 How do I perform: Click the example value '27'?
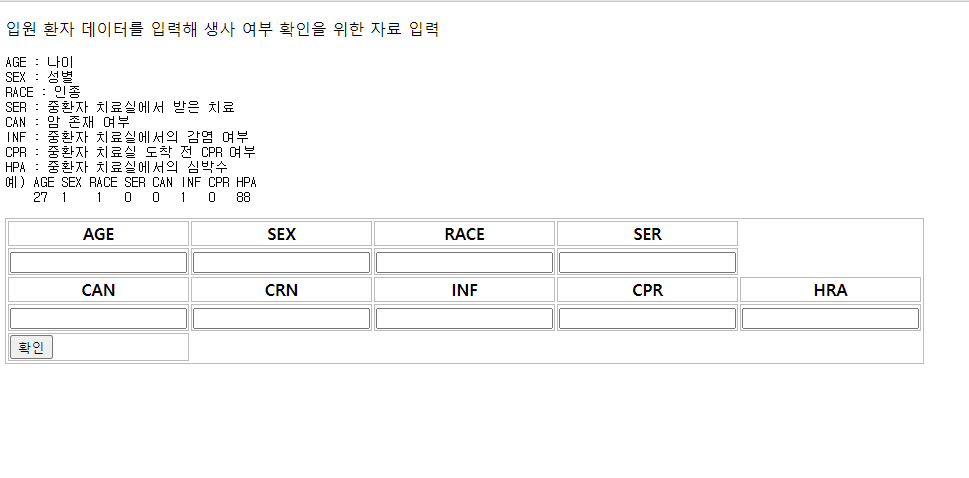(x=41, y=198)
